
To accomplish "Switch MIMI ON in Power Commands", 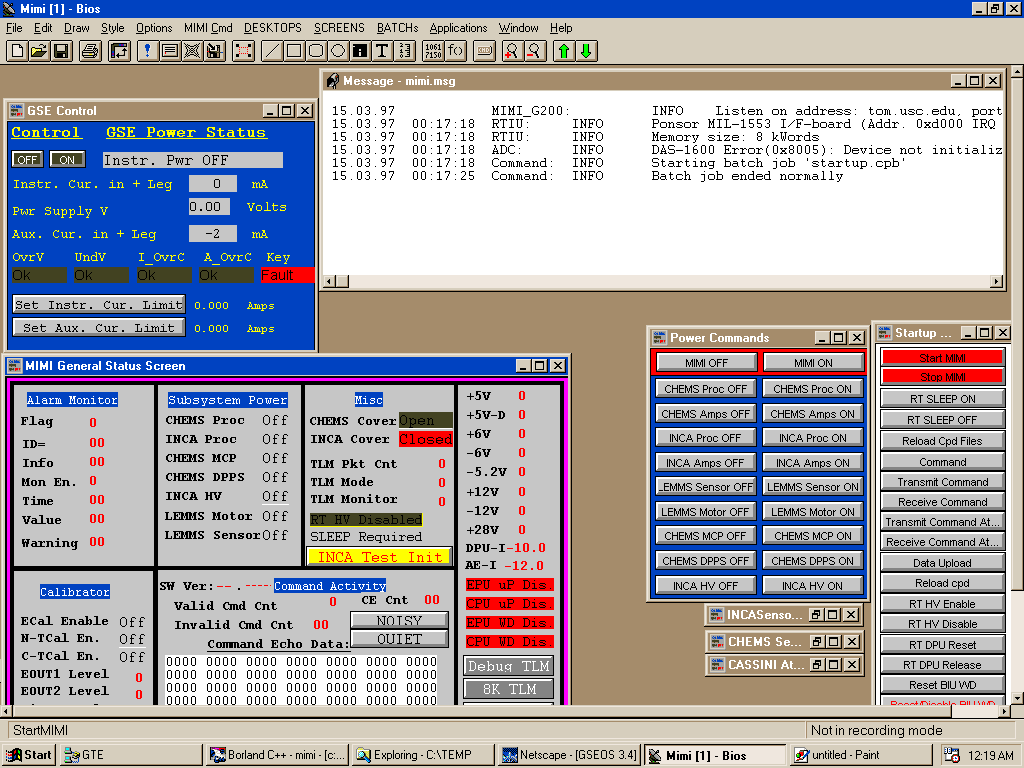I will pyautogui.click(x=812, y=363).
